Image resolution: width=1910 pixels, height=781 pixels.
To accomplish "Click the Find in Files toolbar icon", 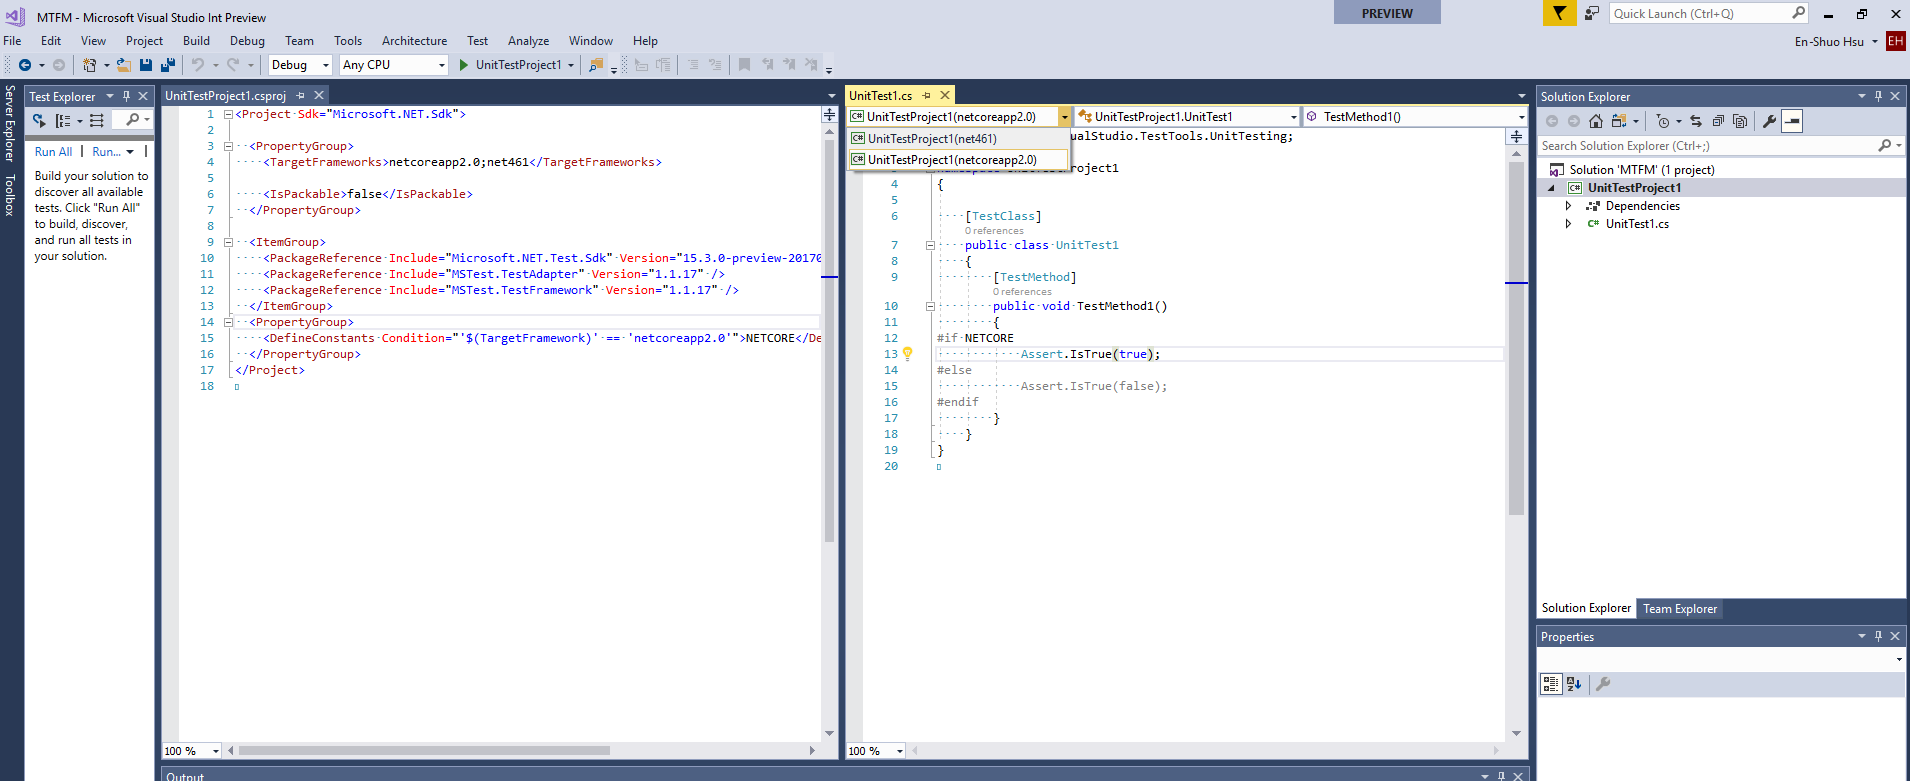I will click(x=596, y=65).
